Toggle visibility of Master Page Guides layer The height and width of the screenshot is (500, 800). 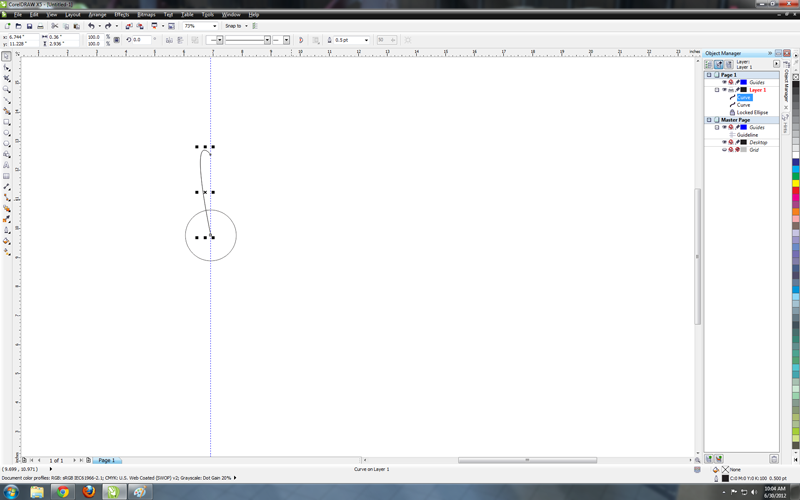724,127
